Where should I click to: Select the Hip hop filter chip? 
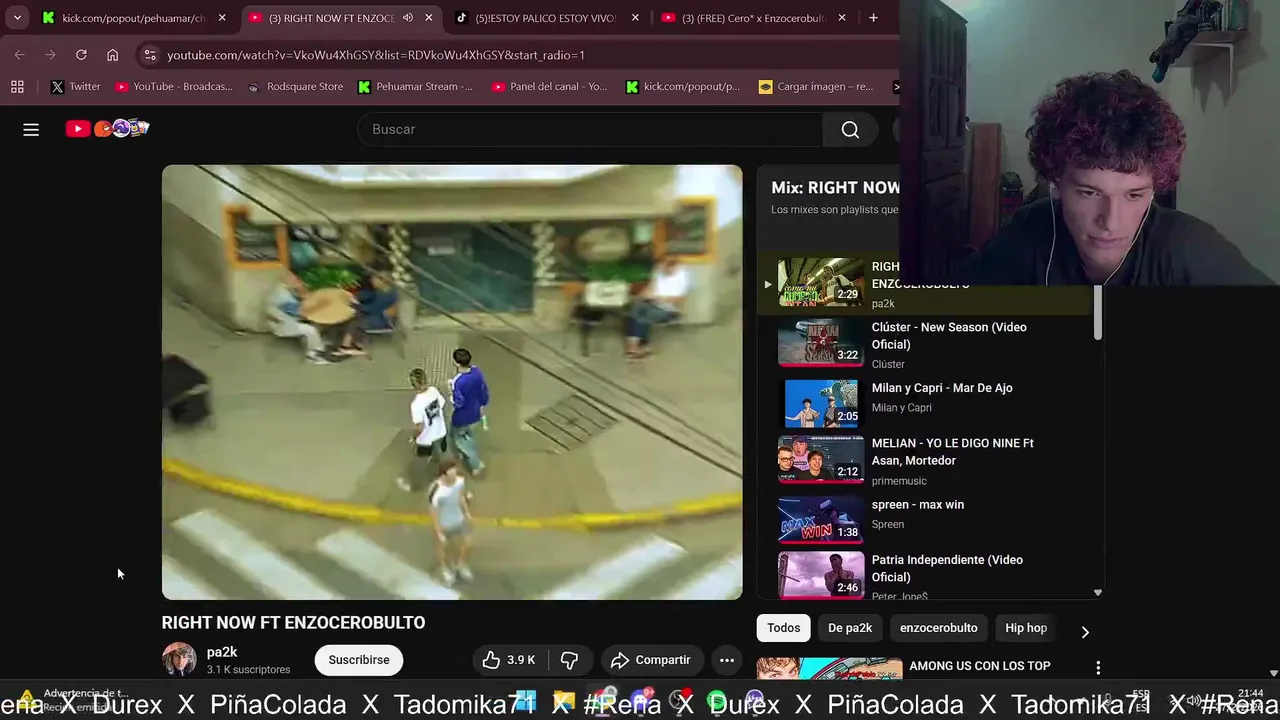click(1026, 628)
